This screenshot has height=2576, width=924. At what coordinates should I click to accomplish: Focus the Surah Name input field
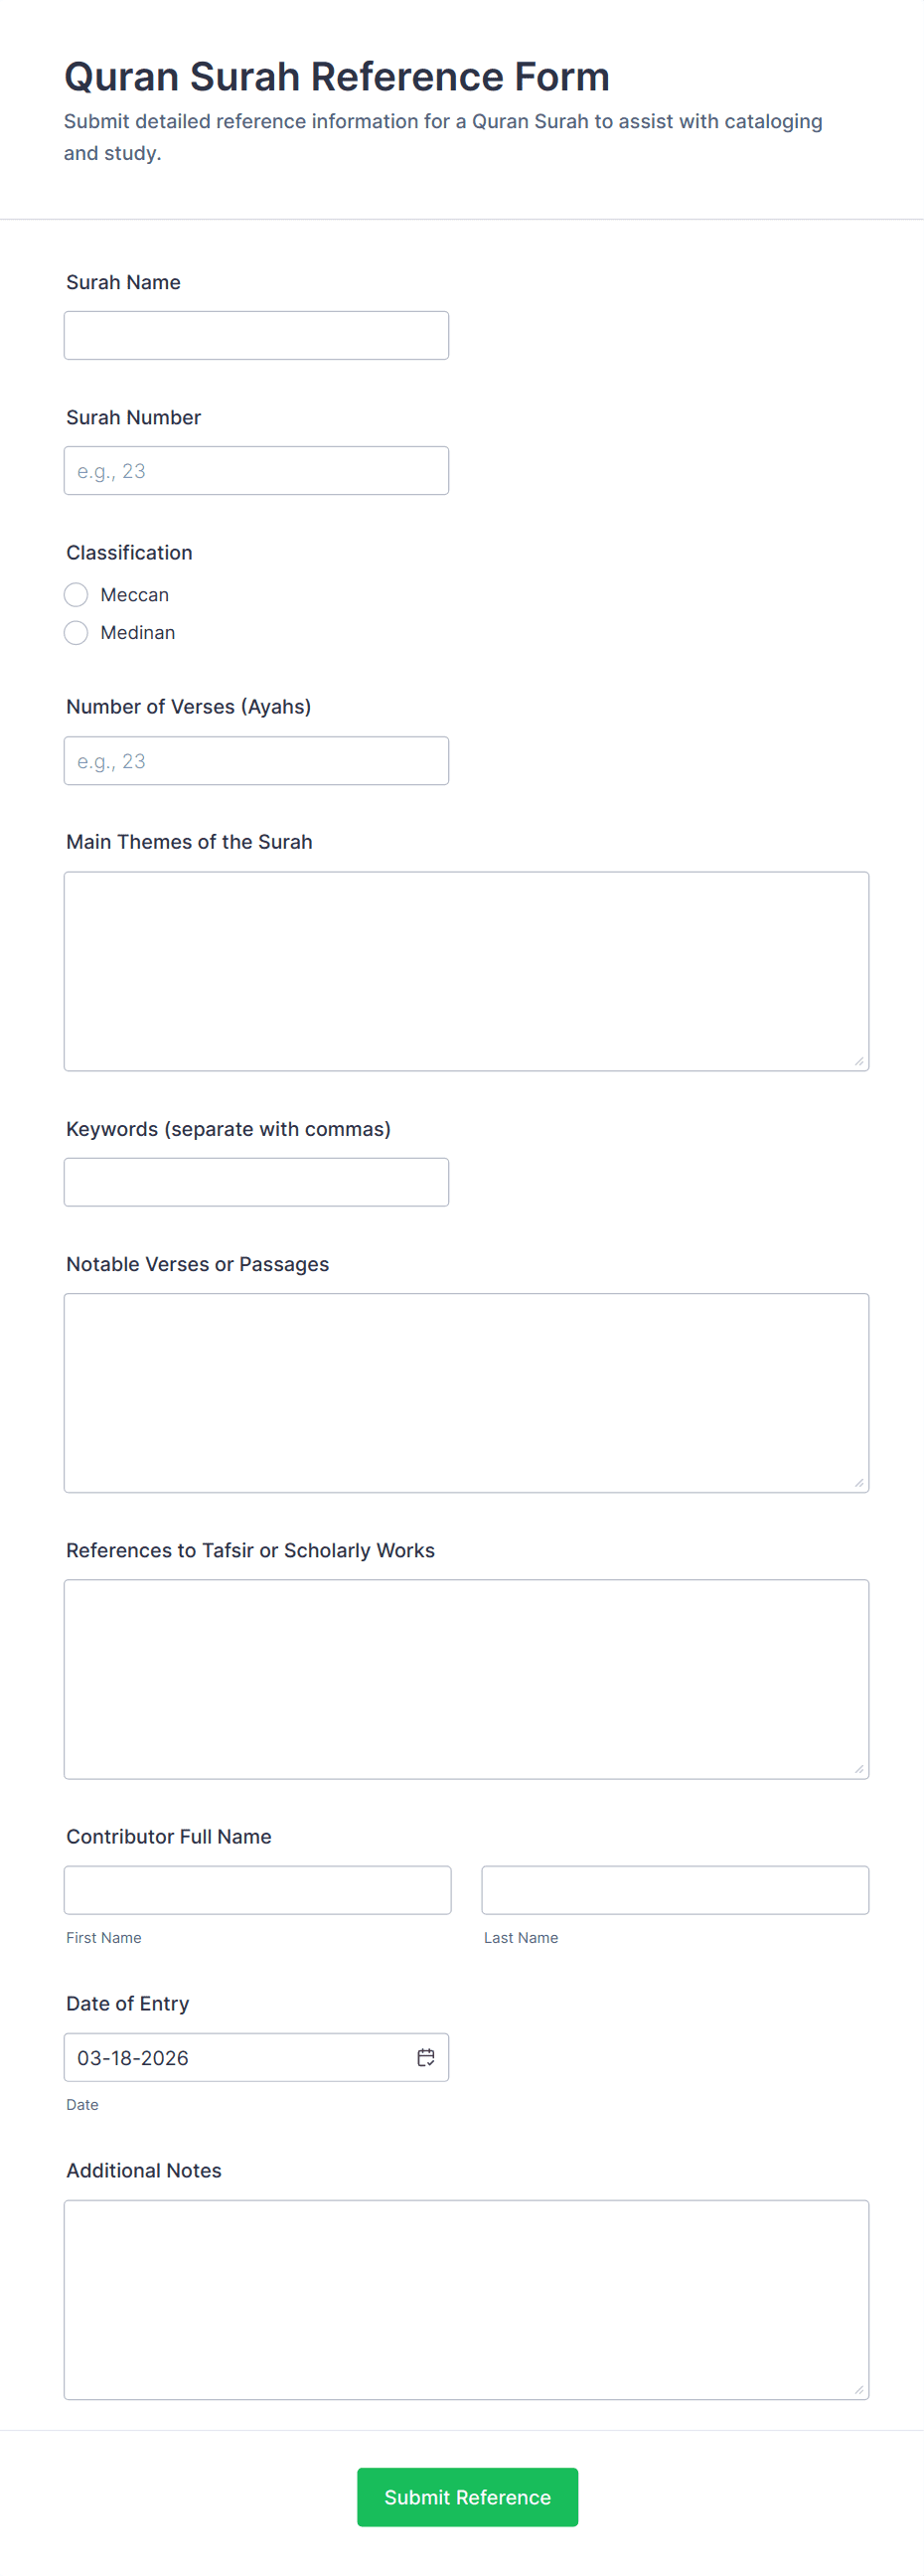[x=256, y=335]
